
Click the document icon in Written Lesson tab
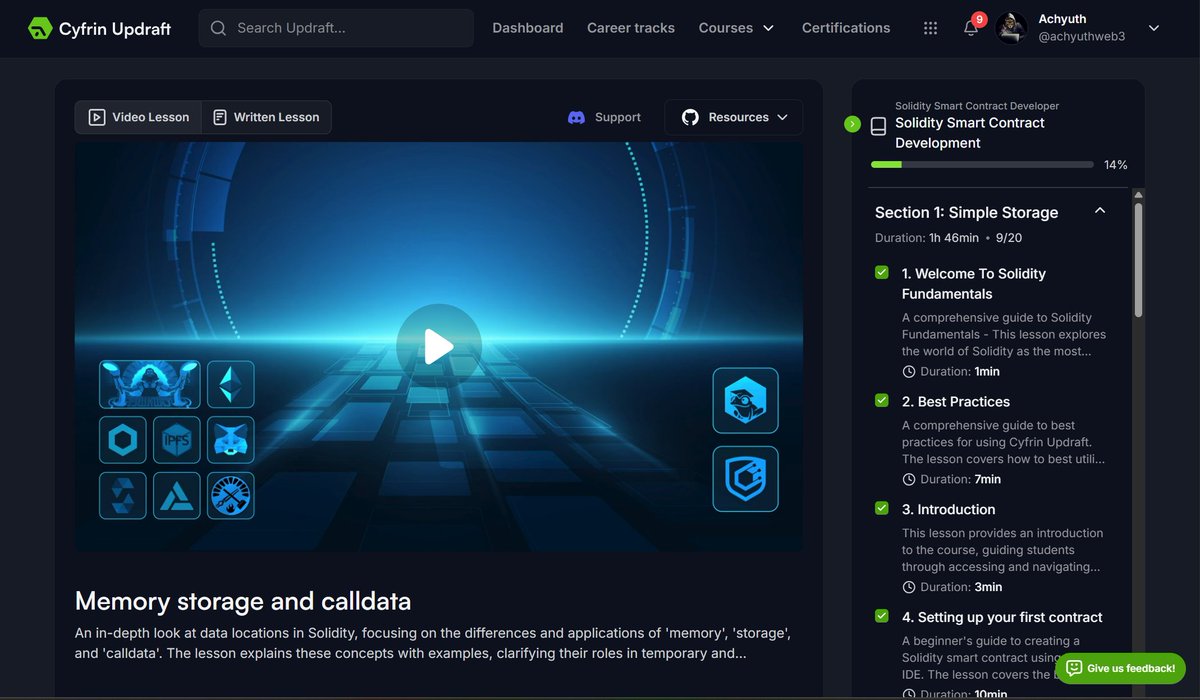click(x=220, y=117)
